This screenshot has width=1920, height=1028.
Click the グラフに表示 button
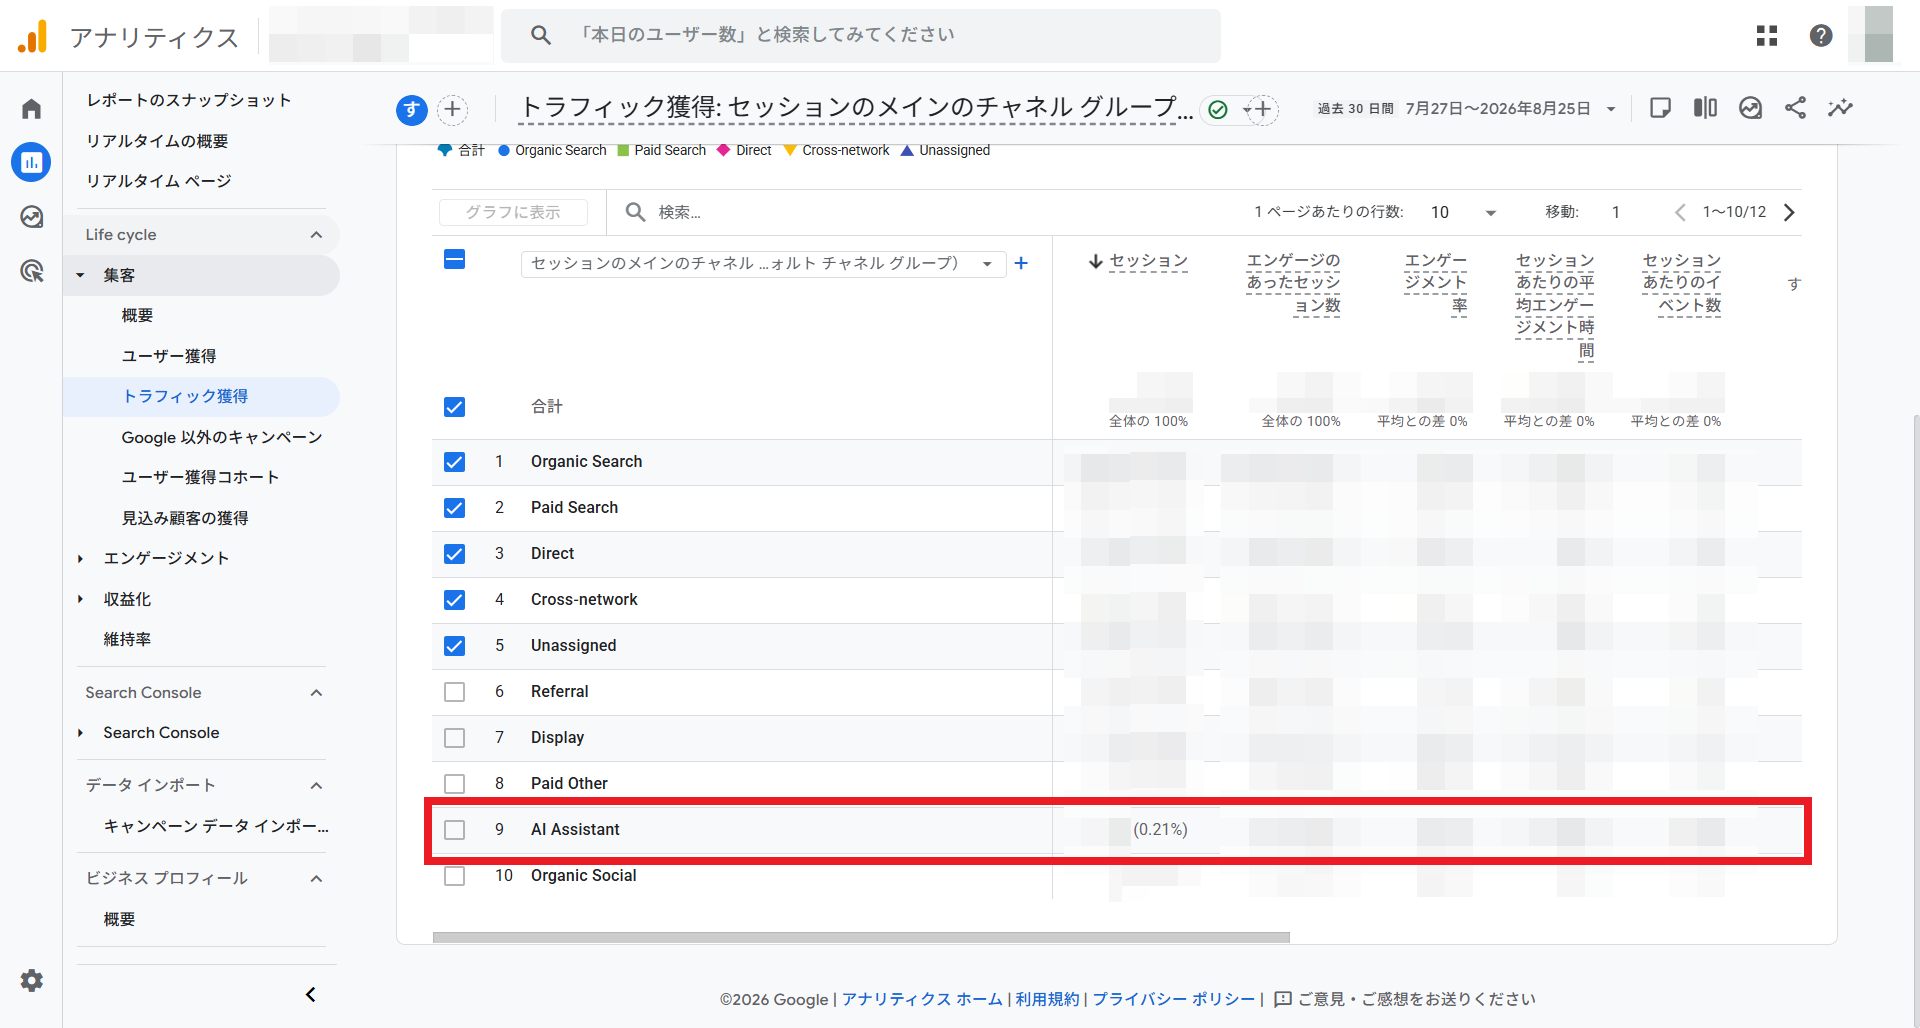(x=513, y=212)
